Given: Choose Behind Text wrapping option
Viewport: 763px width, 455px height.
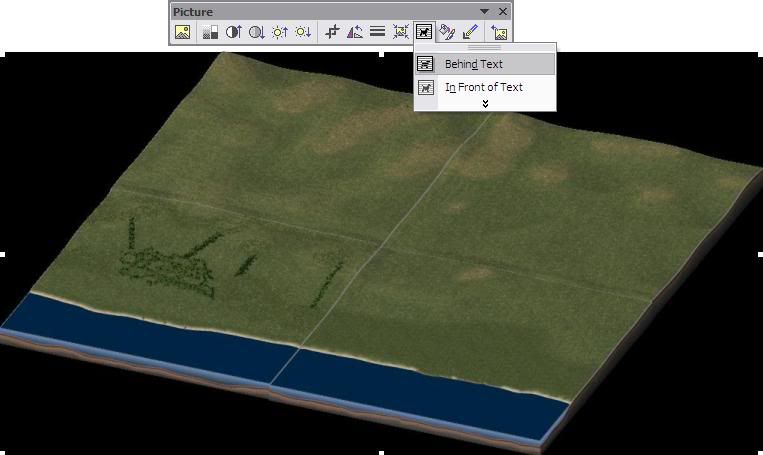Looking at the screenshot, I should (x=485, y=64).
